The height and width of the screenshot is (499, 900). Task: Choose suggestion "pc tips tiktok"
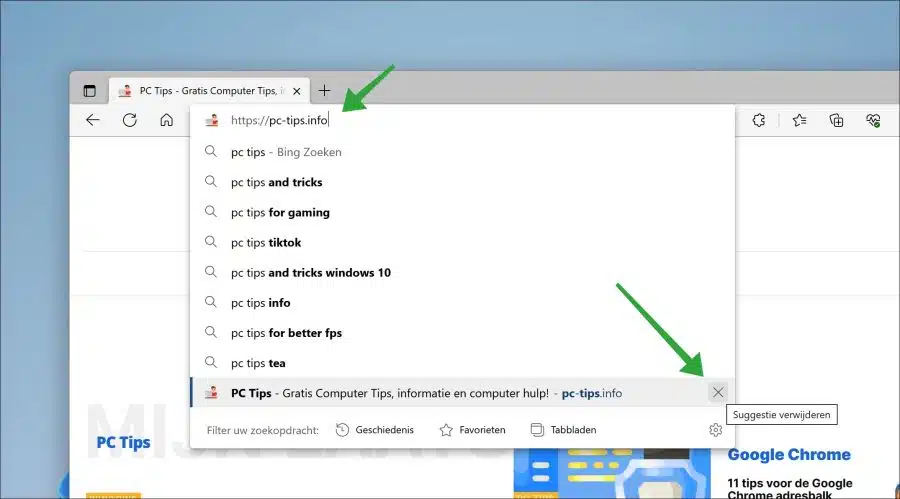pos(462,242)
